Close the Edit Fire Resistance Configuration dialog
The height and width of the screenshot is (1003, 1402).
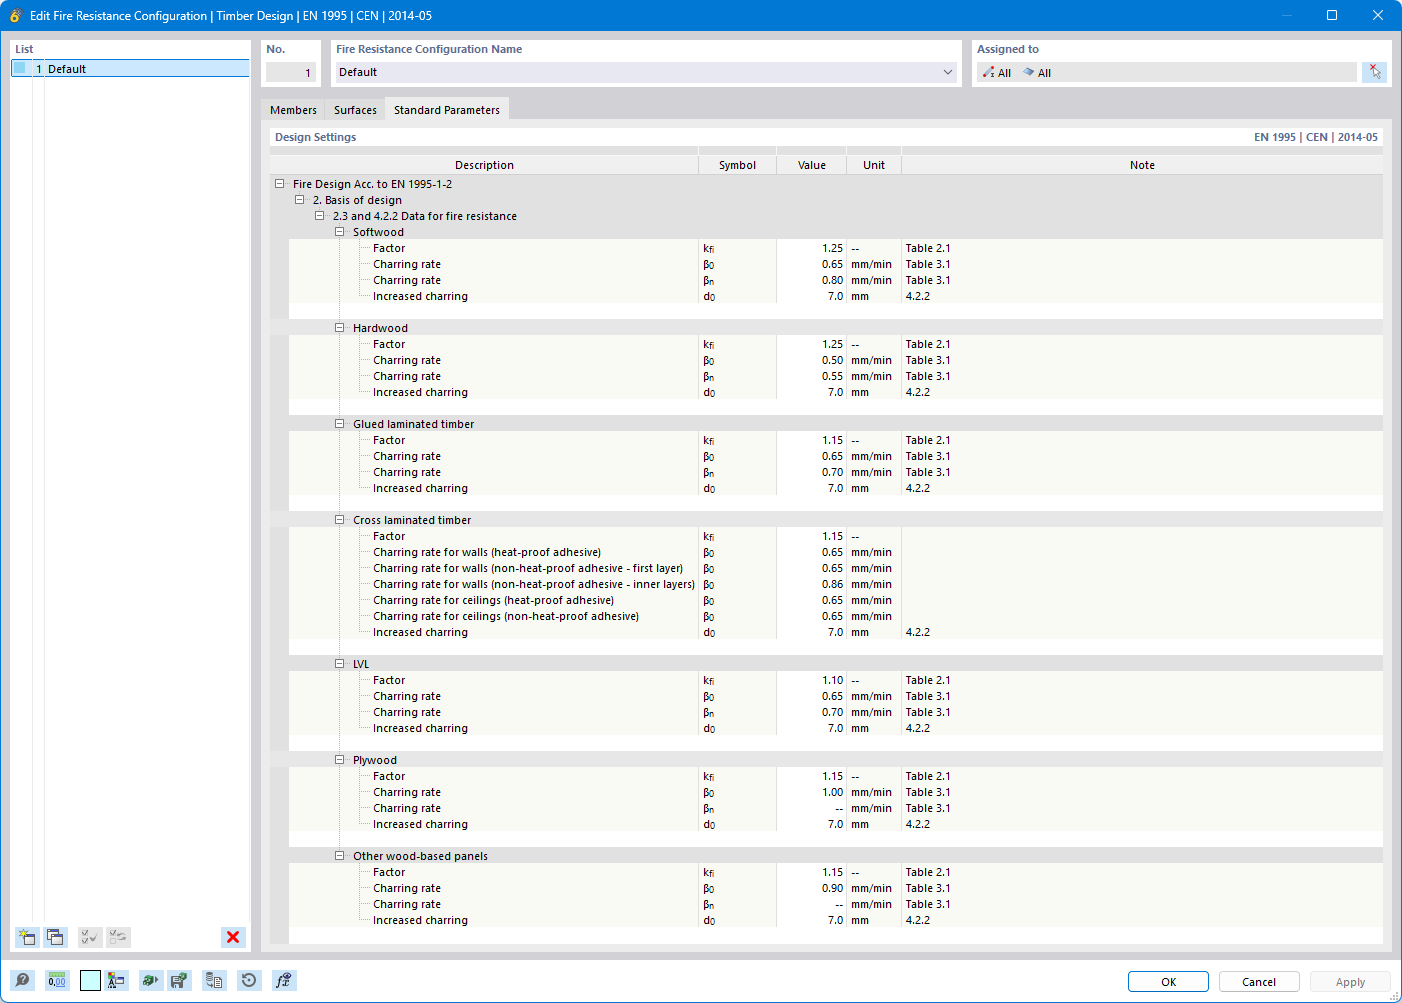(1378, 15)
